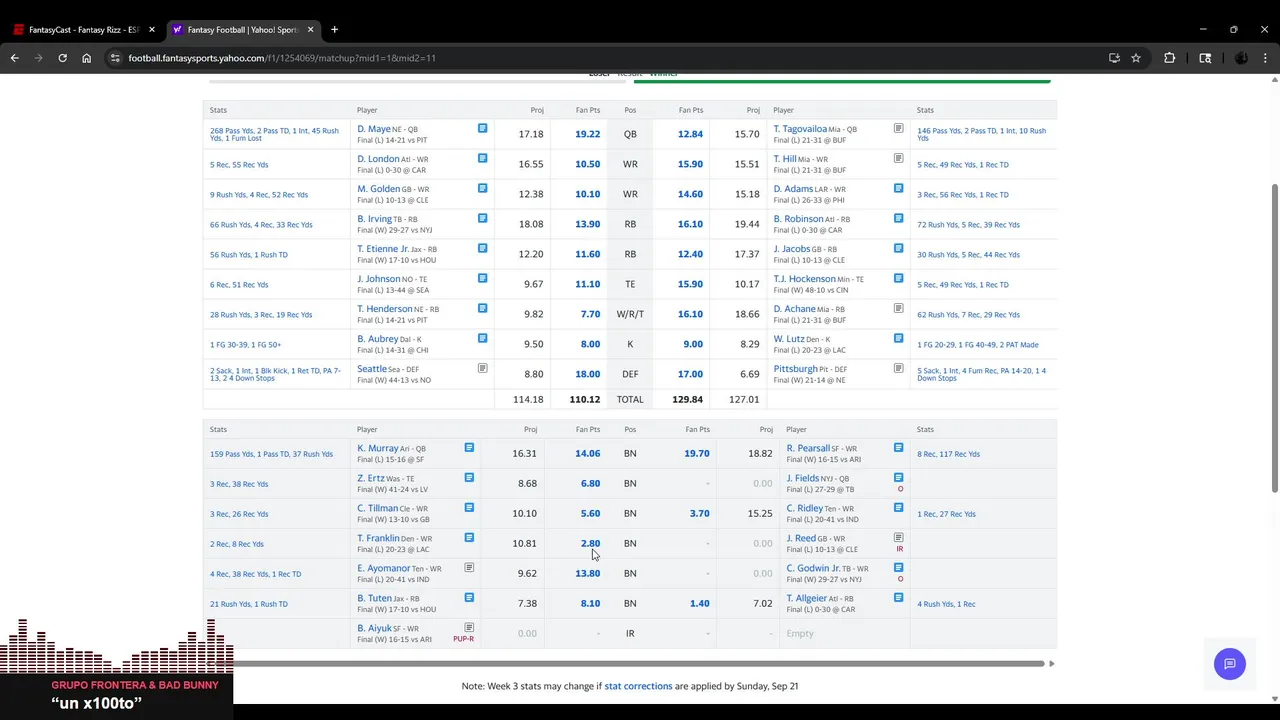This screenshot has height=720, width=1280.
Task: Open a new browser tab
Action: pyautogui.click(x=334, y=30)
